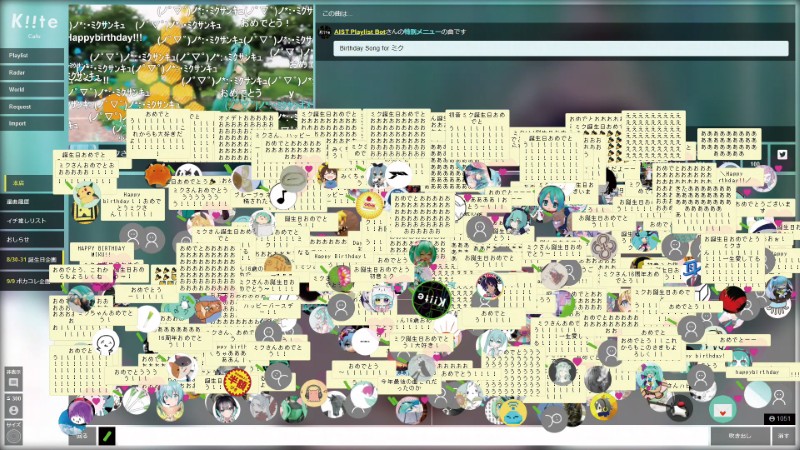Click the small red-and-white mascot avatar

[x=679, y=407]
